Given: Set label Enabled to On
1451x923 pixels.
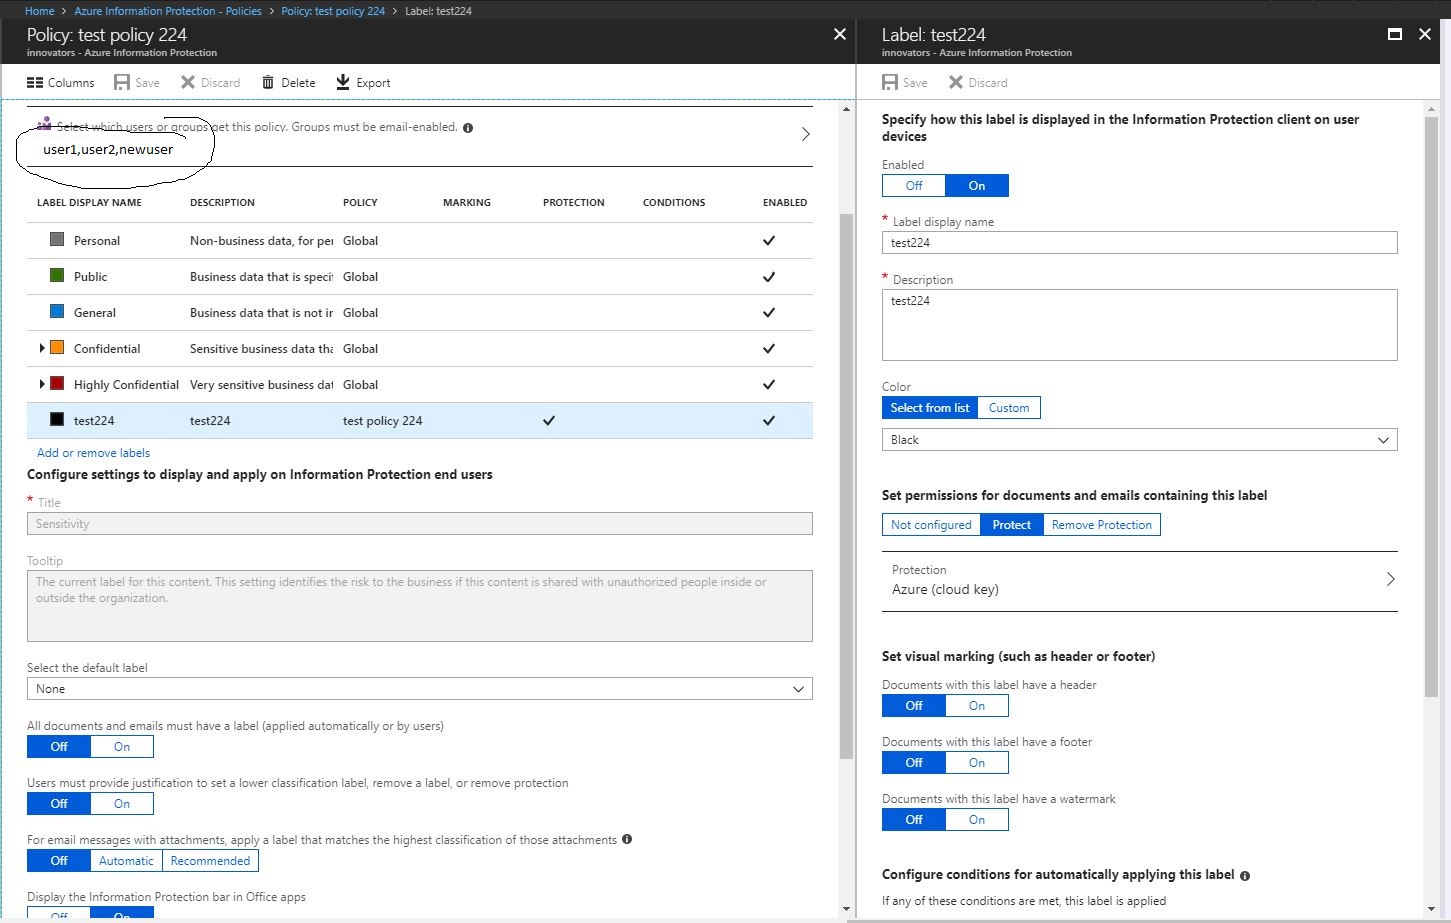Looking at the screenshot, I should [x=977, y=186].
